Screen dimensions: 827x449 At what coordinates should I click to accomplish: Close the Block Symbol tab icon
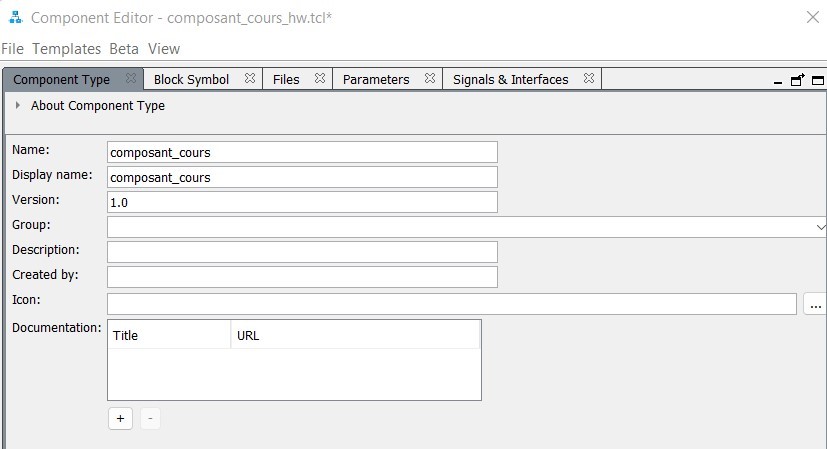pyautogui.click(x=250, y=79)
